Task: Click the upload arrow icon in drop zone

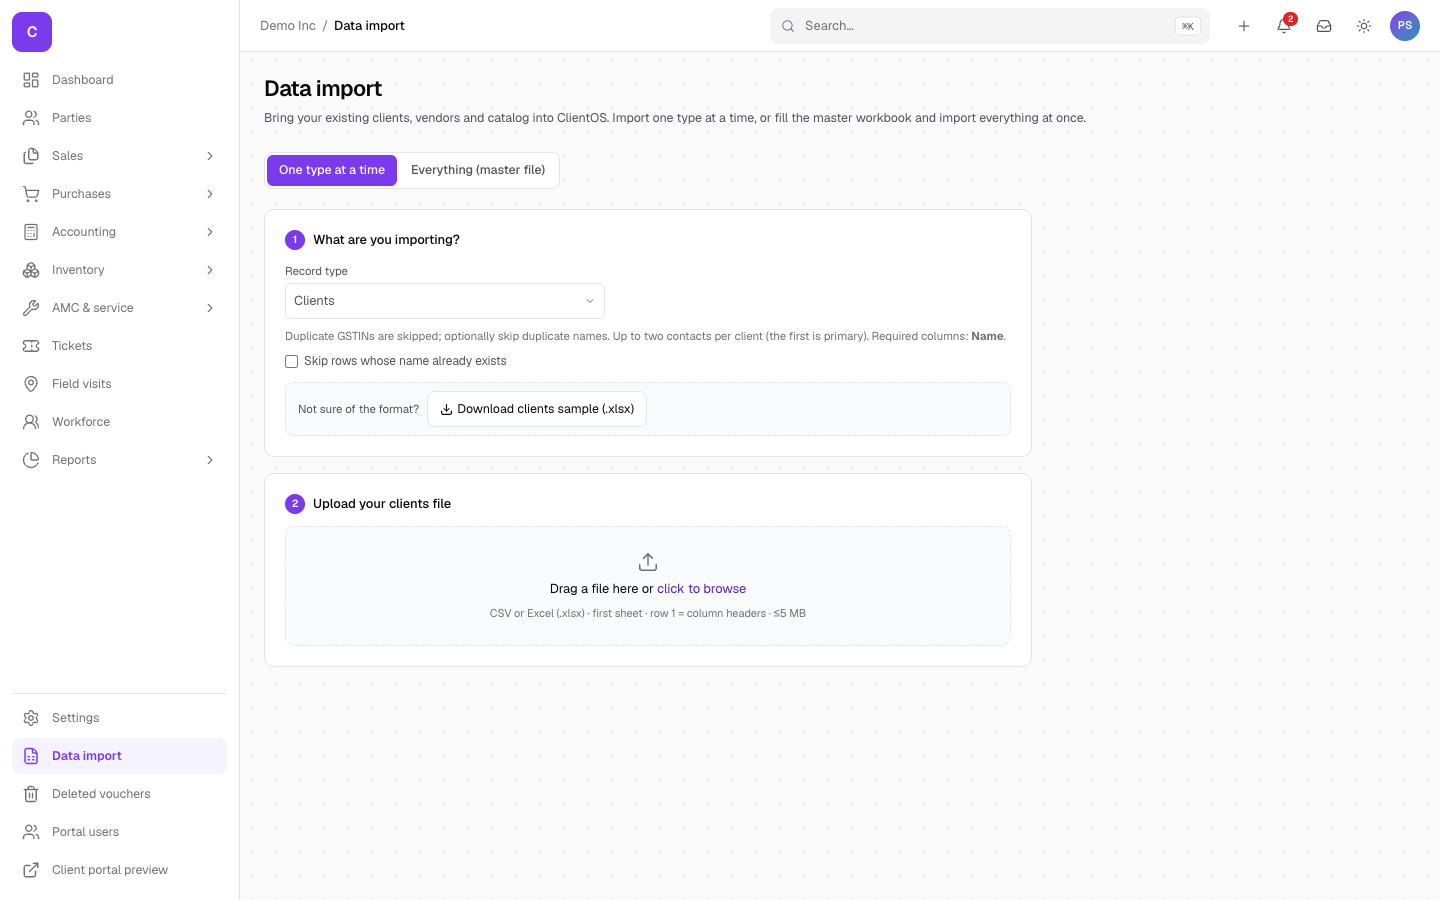Action: pos(648,562)
